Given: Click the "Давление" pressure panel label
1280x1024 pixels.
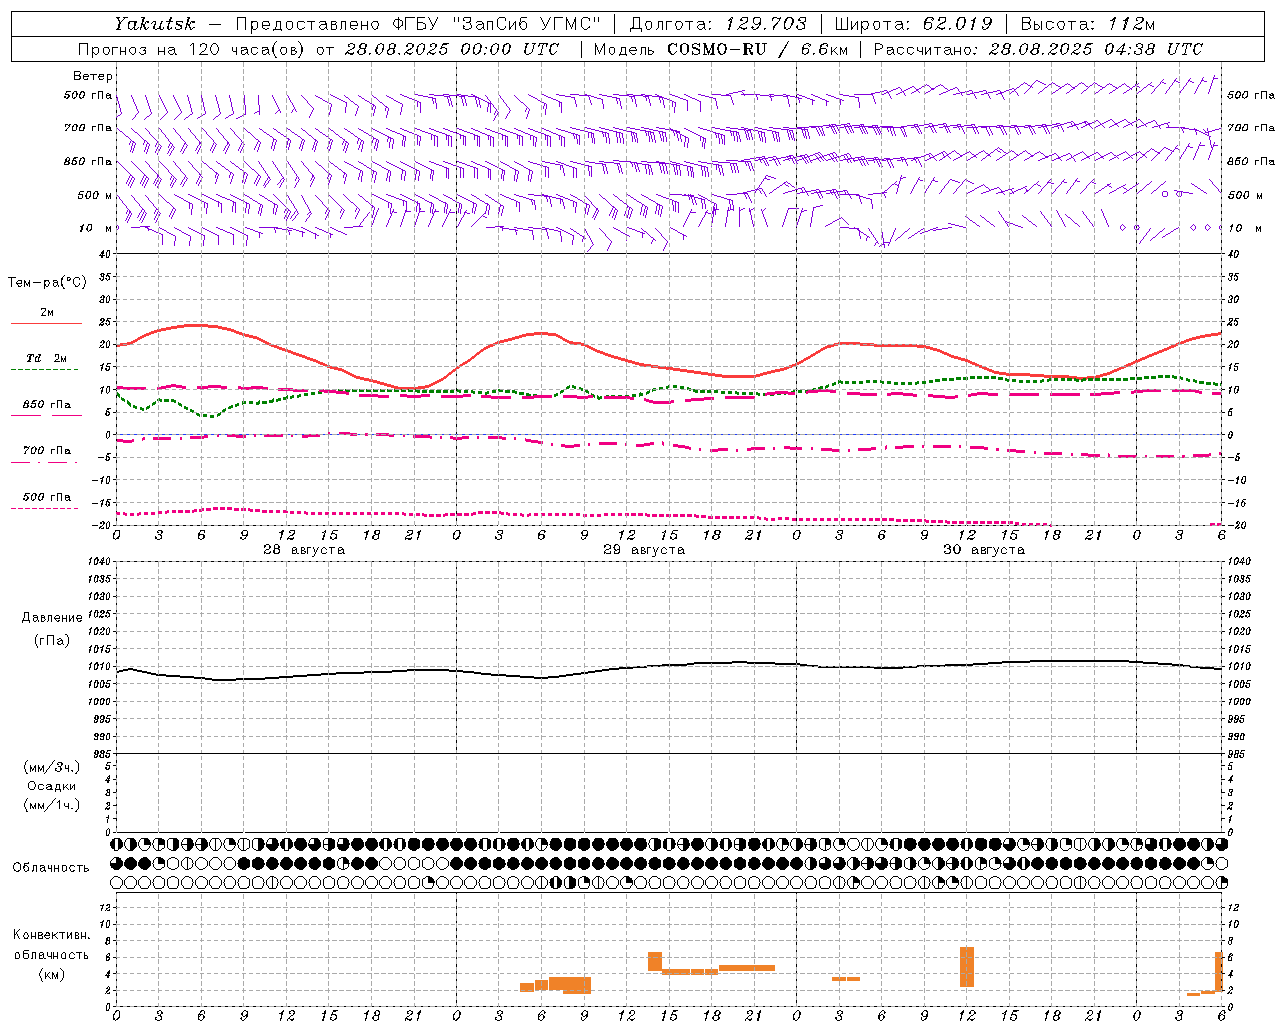Looking at the screenshot, I should pyautogui.click(x=52, y=617).
